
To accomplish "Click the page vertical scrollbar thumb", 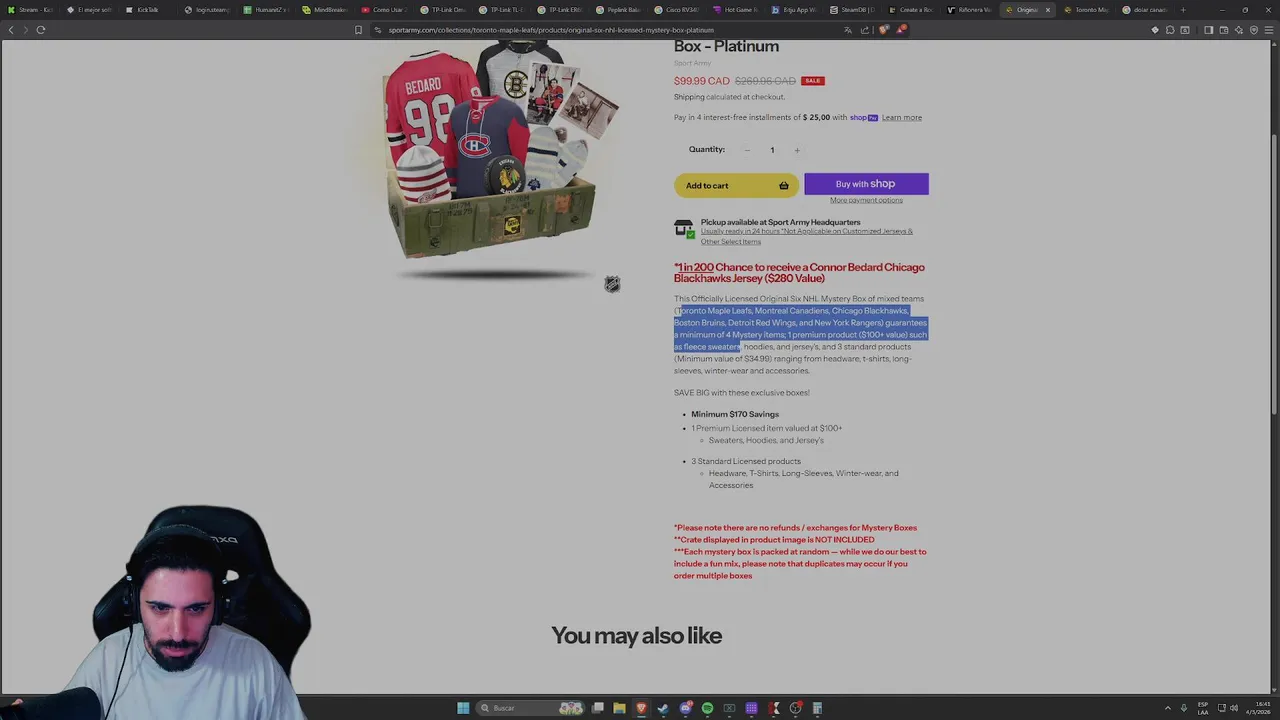I will coord(1274,275).
